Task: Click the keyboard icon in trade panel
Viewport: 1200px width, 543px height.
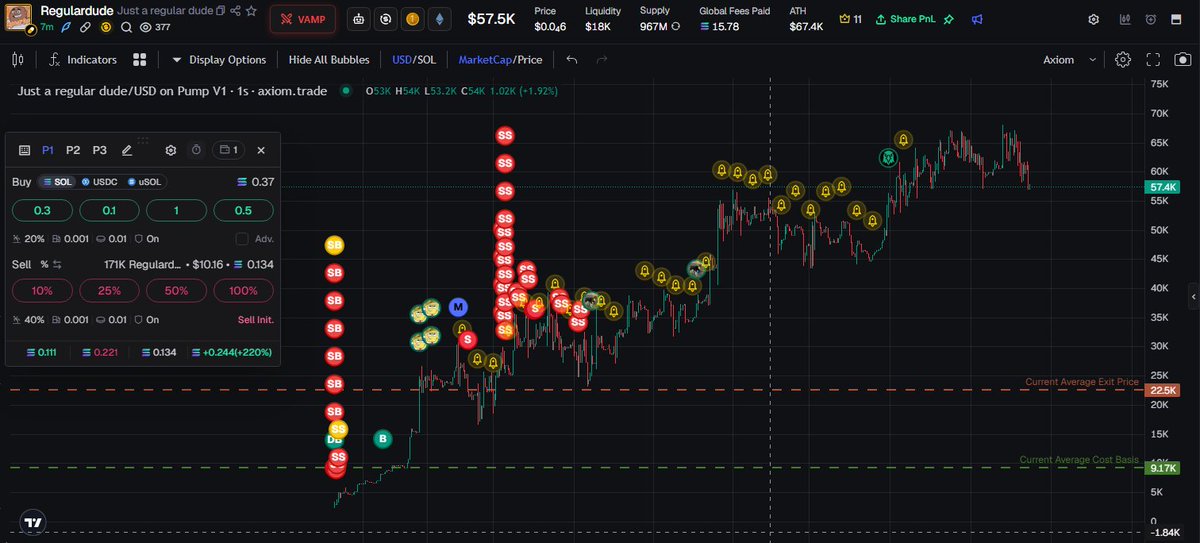Action: pos(24,150)
